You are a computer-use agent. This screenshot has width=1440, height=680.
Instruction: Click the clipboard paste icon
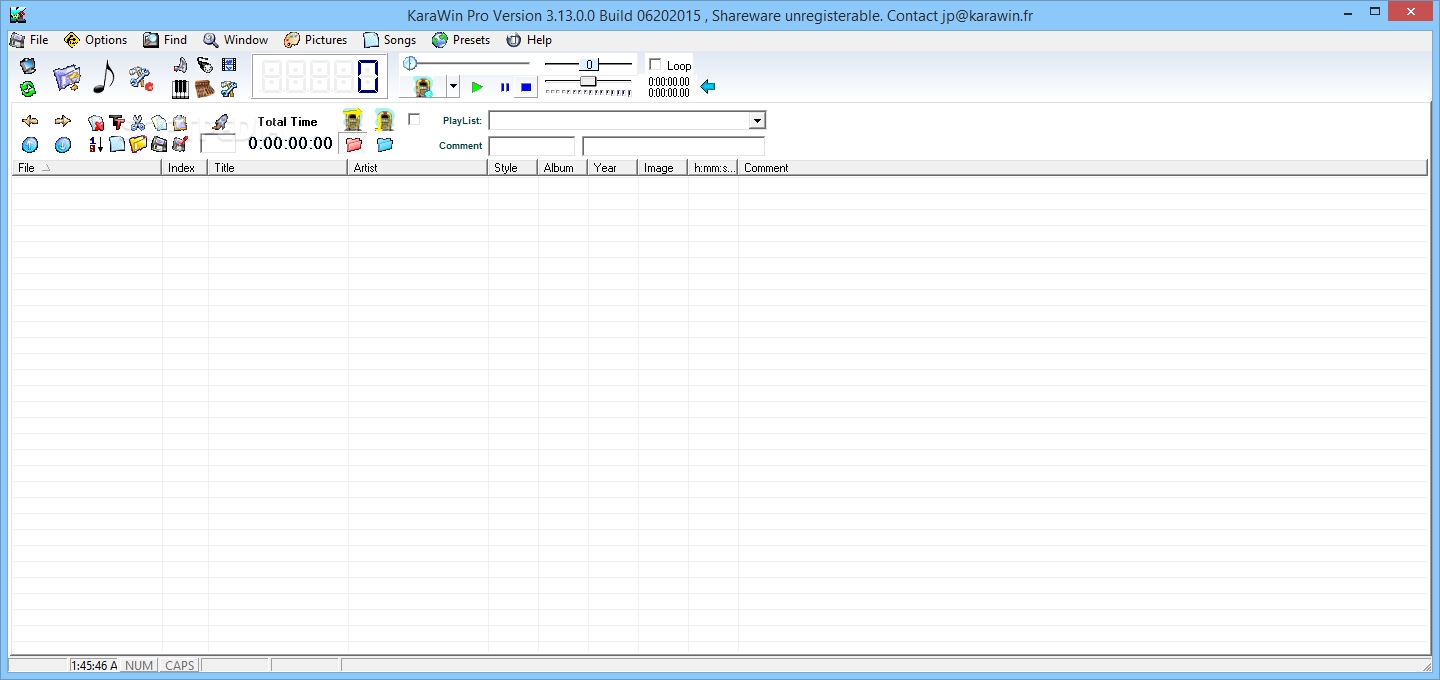[180, 123]
